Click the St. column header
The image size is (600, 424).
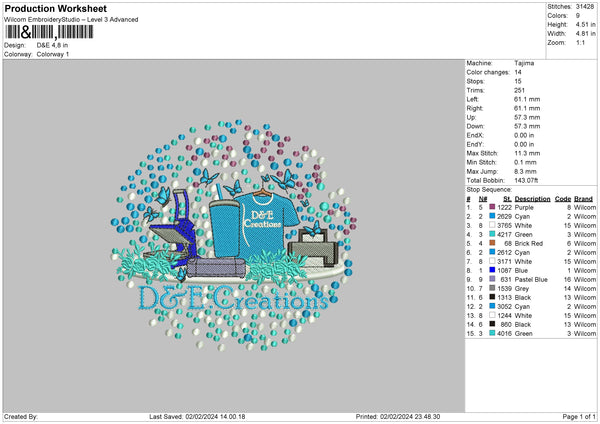point(507,199)
